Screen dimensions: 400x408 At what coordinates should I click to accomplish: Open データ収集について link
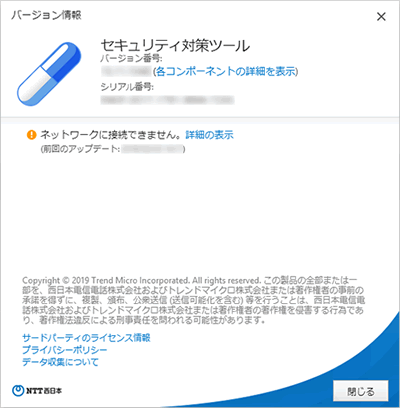(x=60, y=362)
